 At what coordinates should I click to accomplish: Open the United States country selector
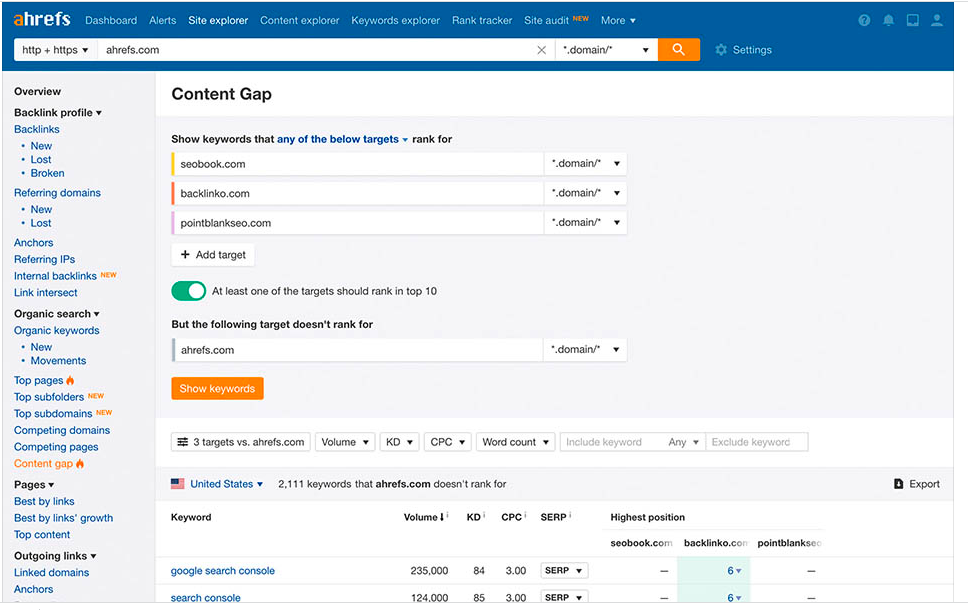[x=218, y=483]
